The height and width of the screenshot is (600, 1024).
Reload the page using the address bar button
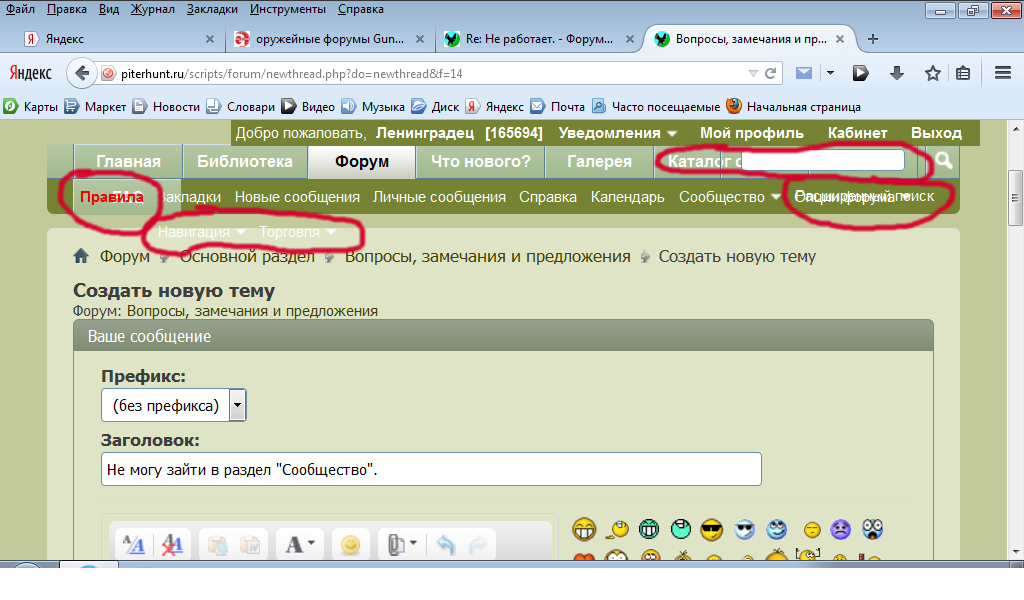coord(771,73)
